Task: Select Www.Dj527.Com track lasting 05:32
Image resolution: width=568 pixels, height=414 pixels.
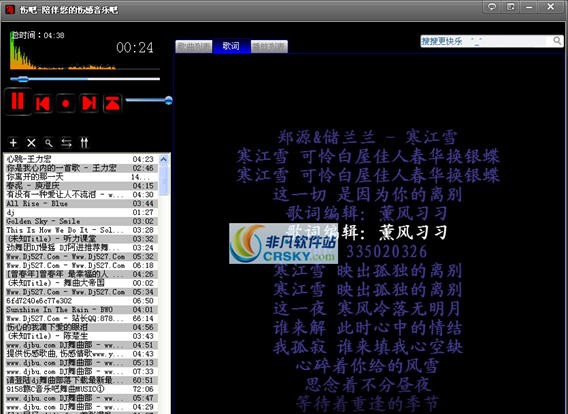Action: 81,256
